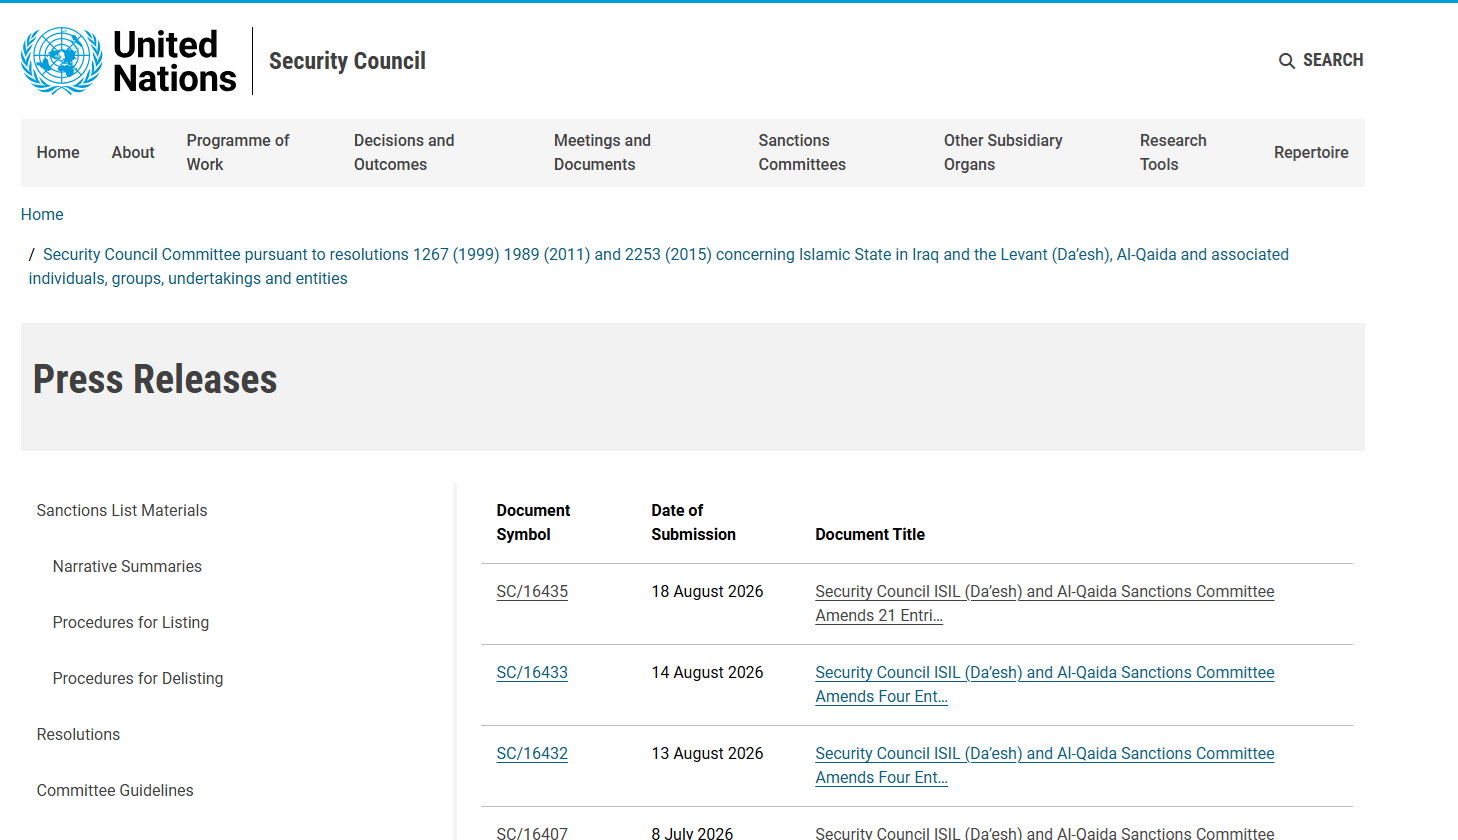Open Meetings and Documents menu
1458x840 pixels.
pyautogui.click(x=602, y=153)
